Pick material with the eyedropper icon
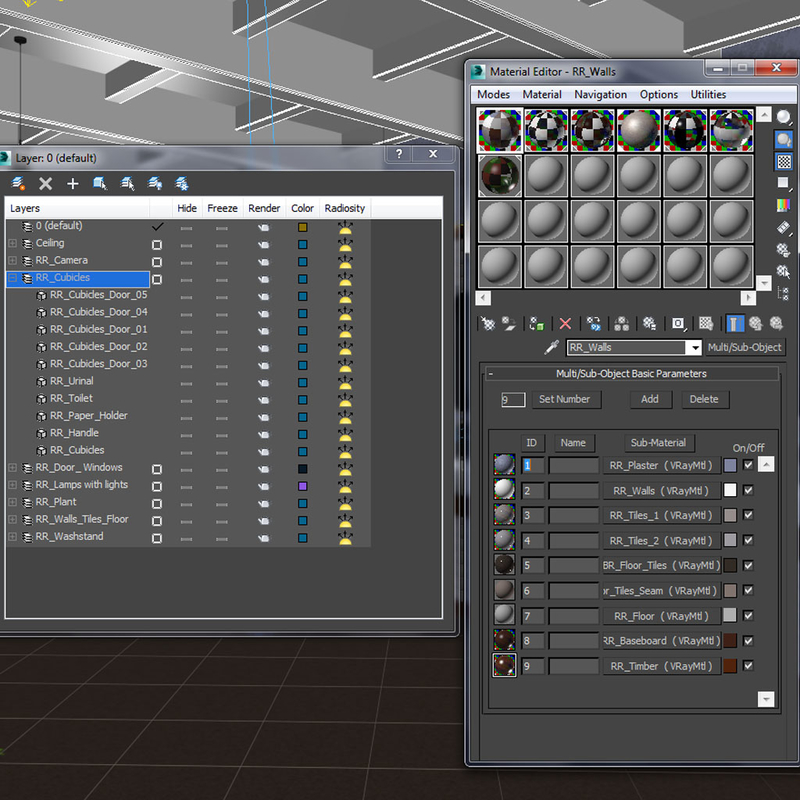 pos(550,348)
